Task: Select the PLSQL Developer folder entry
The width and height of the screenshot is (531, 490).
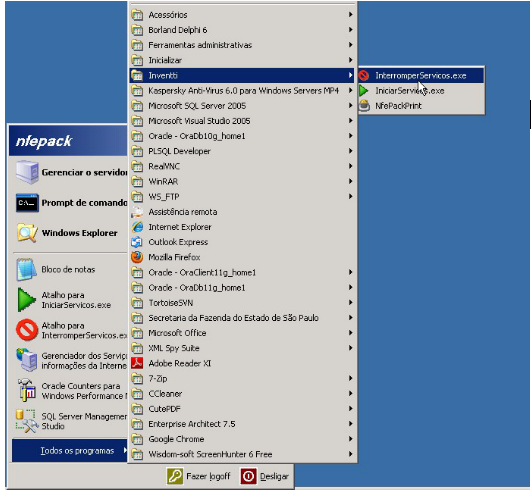Action: click(242, 151)
